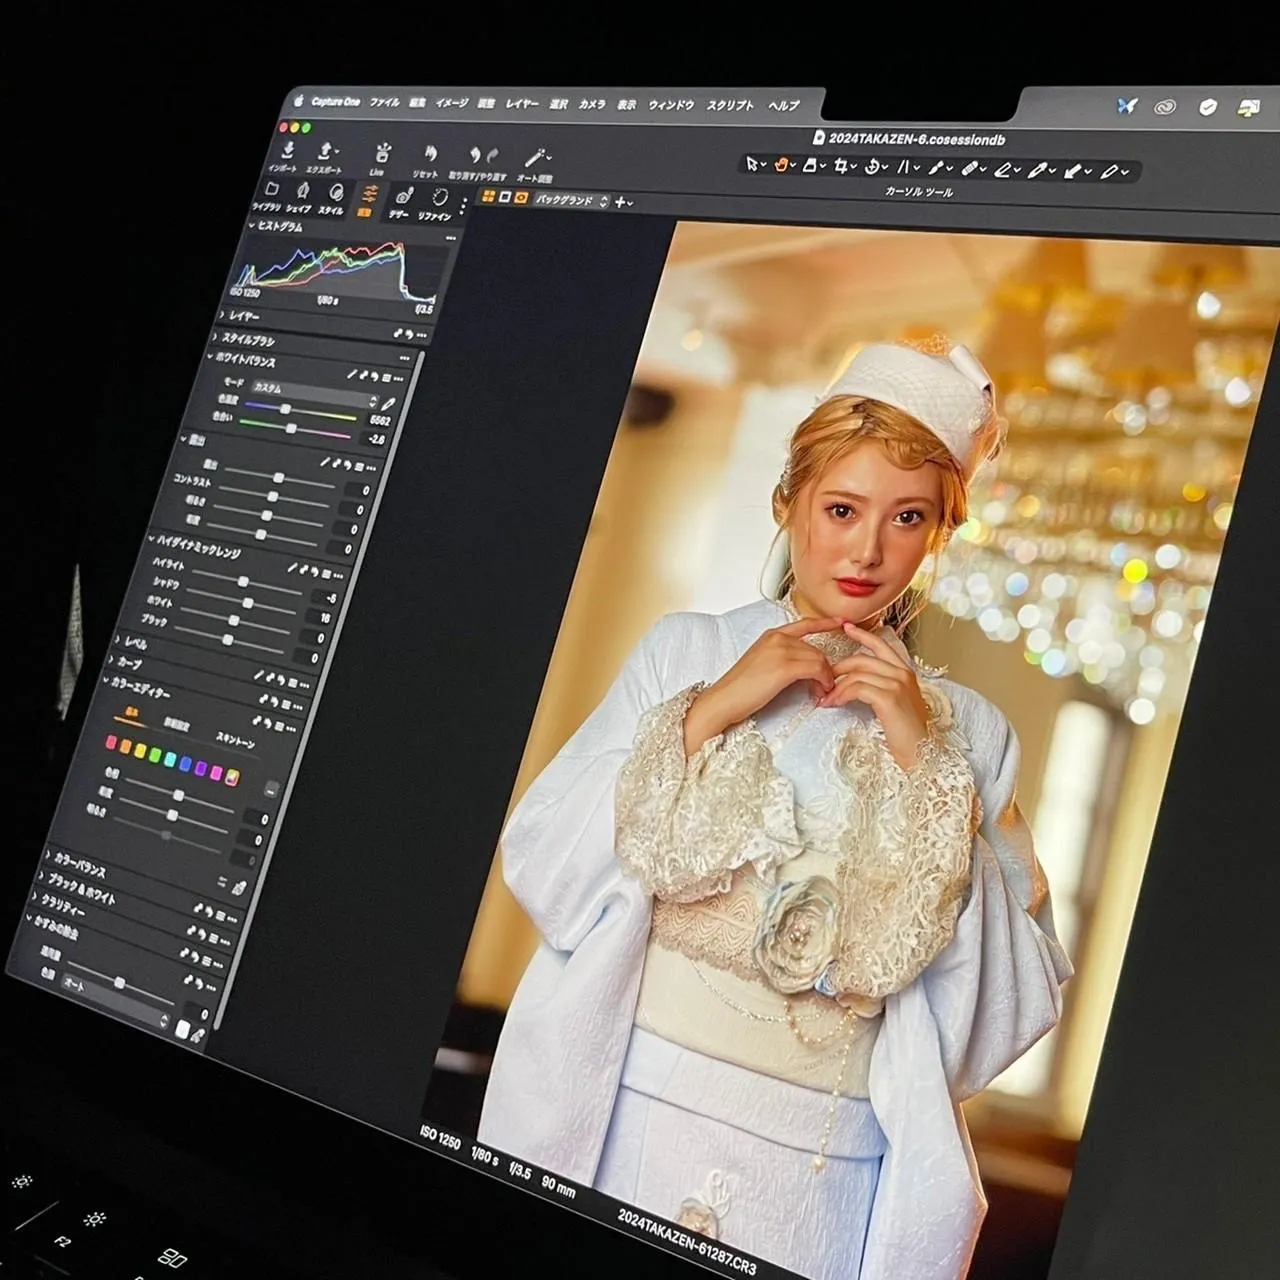Collapse the White Balance (ホワイトバランス) panel

210,356
